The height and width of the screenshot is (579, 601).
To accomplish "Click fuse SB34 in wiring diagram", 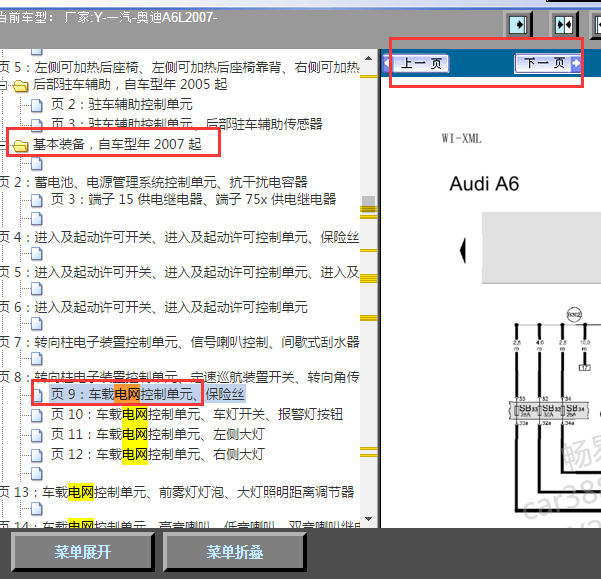I will coord(575,410).
